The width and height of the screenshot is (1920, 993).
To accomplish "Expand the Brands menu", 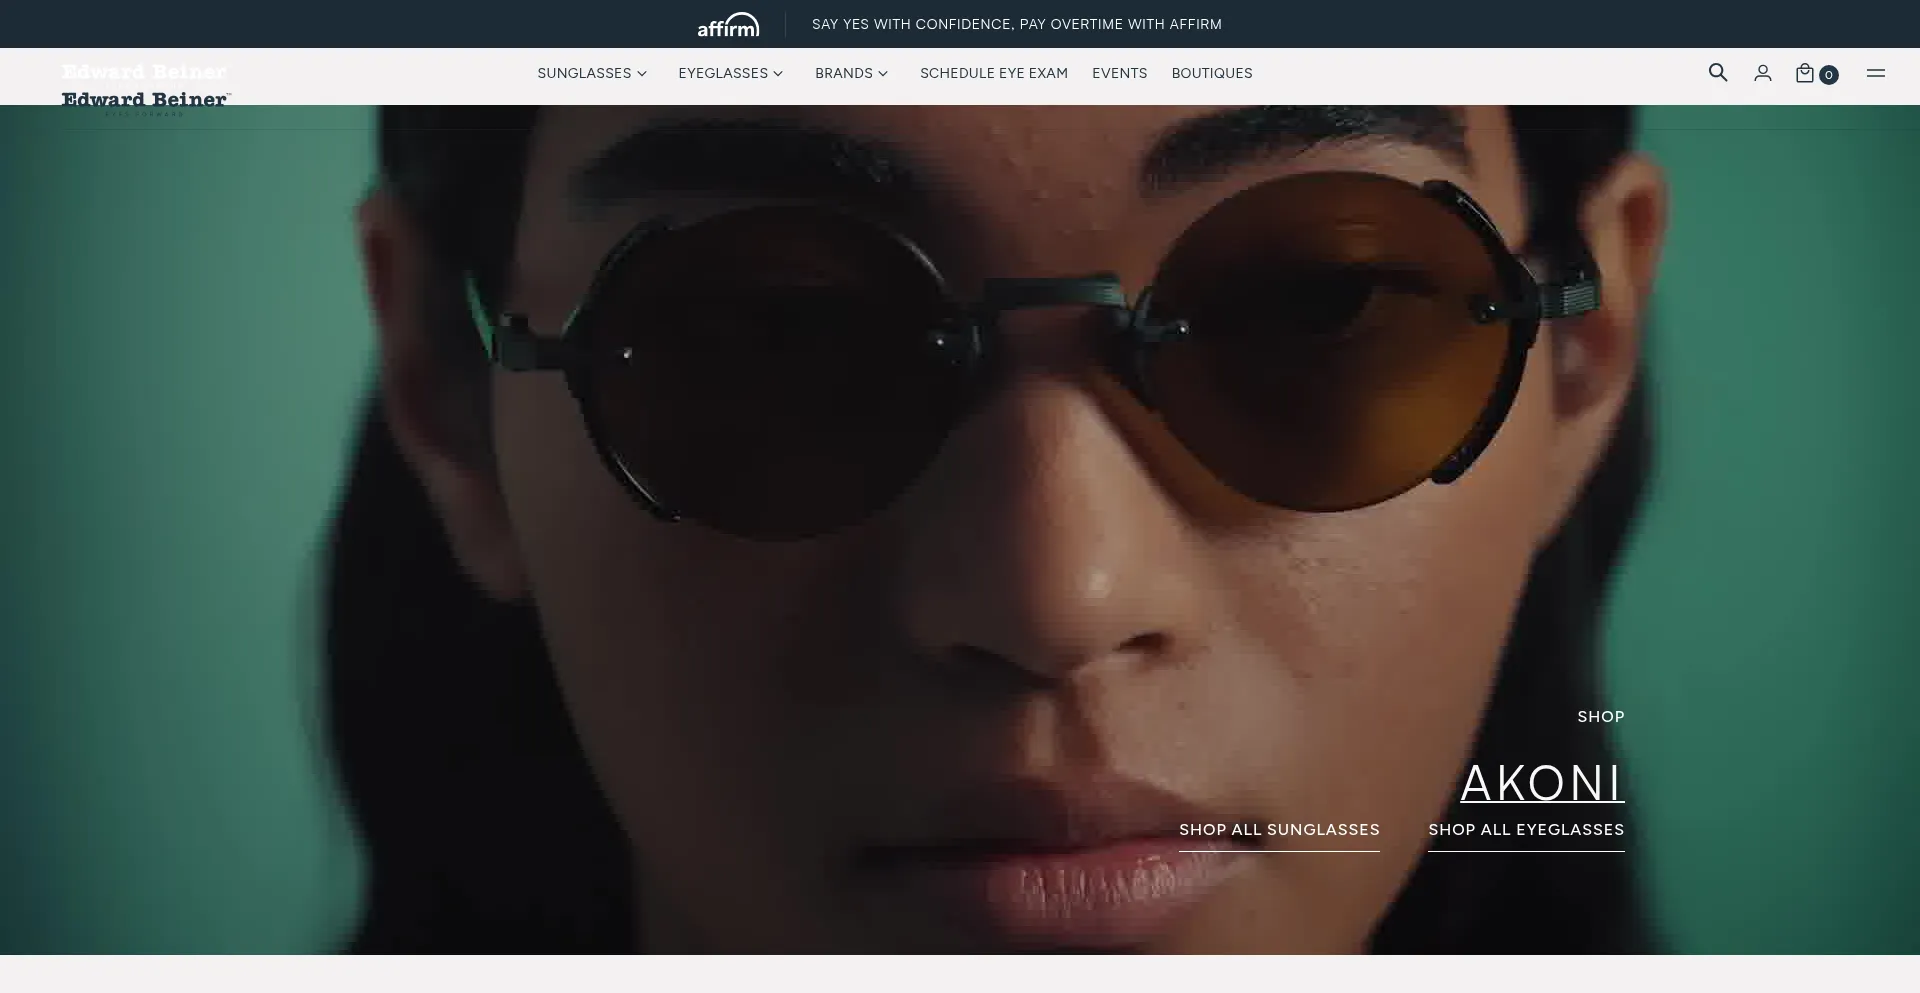I will [x=851, y=73].
